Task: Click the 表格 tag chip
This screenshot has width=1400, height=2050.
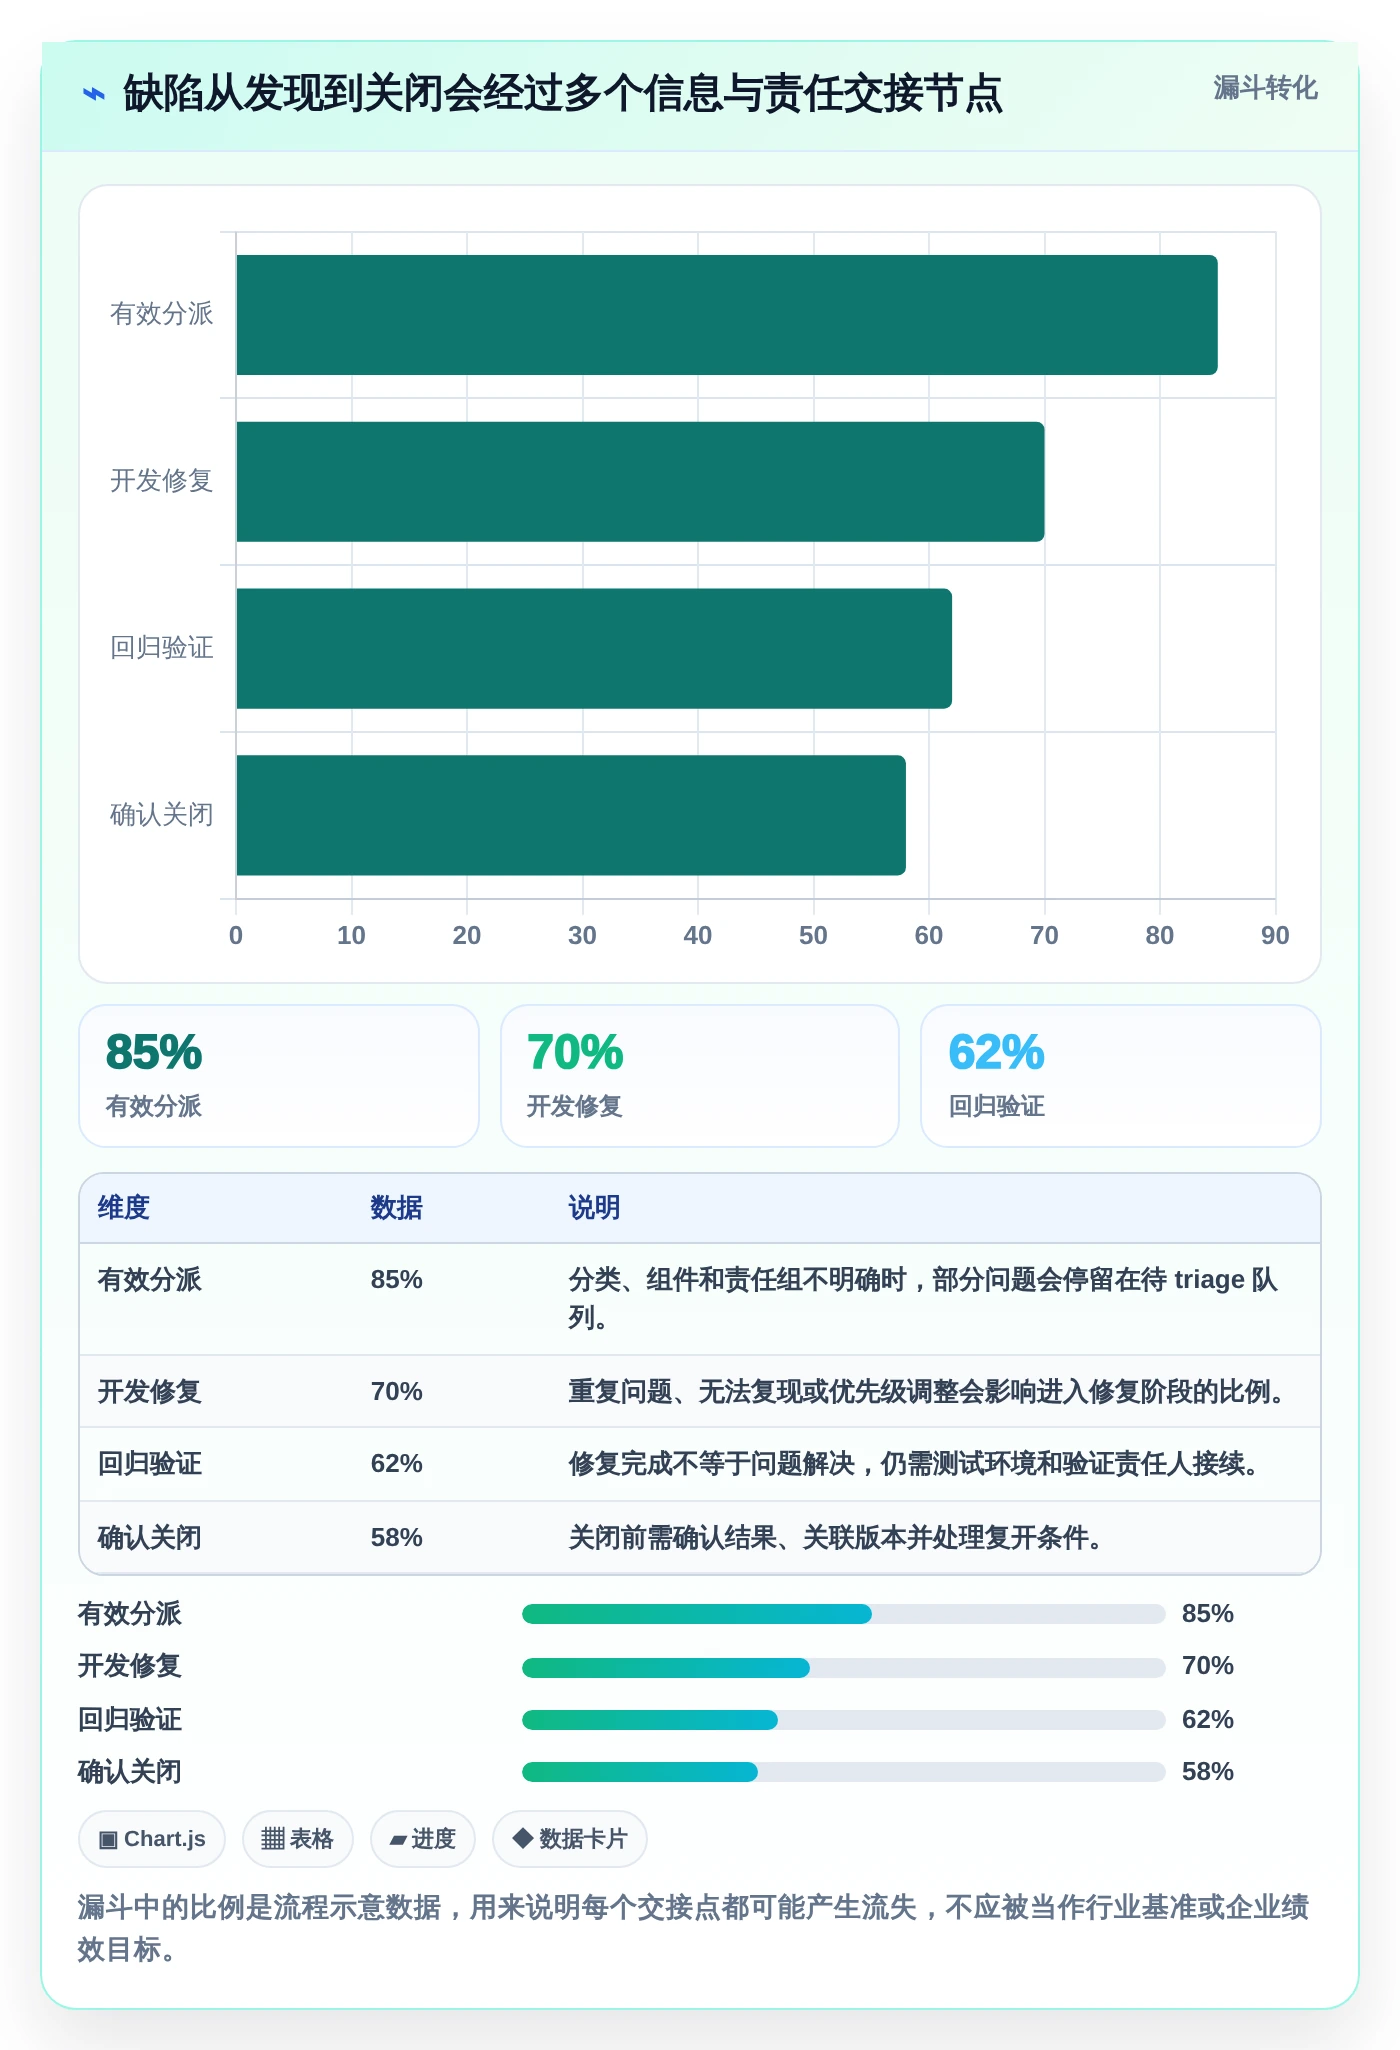Action: pyautogui.click(x=297, y=1838)
